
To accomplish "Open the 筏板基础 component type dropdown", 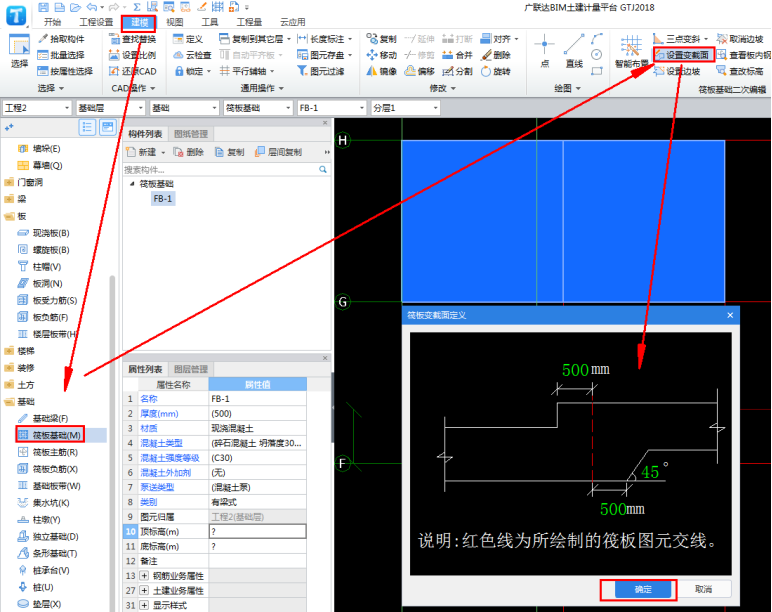I will point(258,108).
